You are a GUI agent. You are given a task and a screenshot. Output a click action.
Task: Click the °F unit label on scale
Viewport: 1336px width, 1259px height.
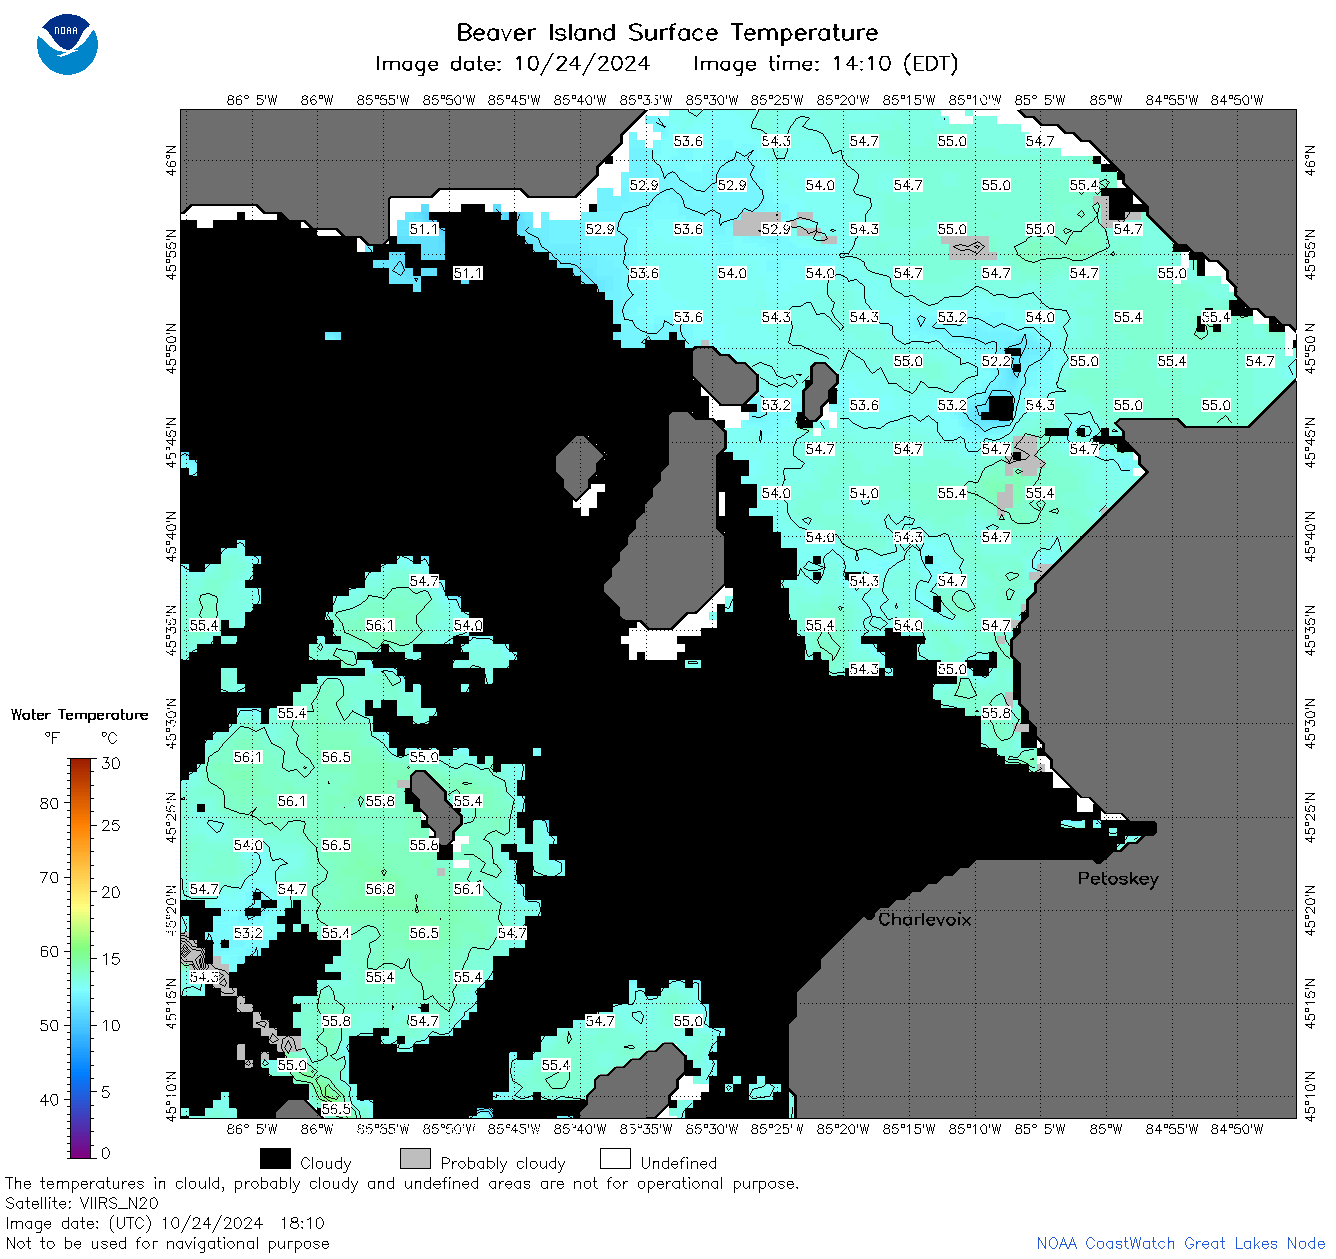[52, 739]
